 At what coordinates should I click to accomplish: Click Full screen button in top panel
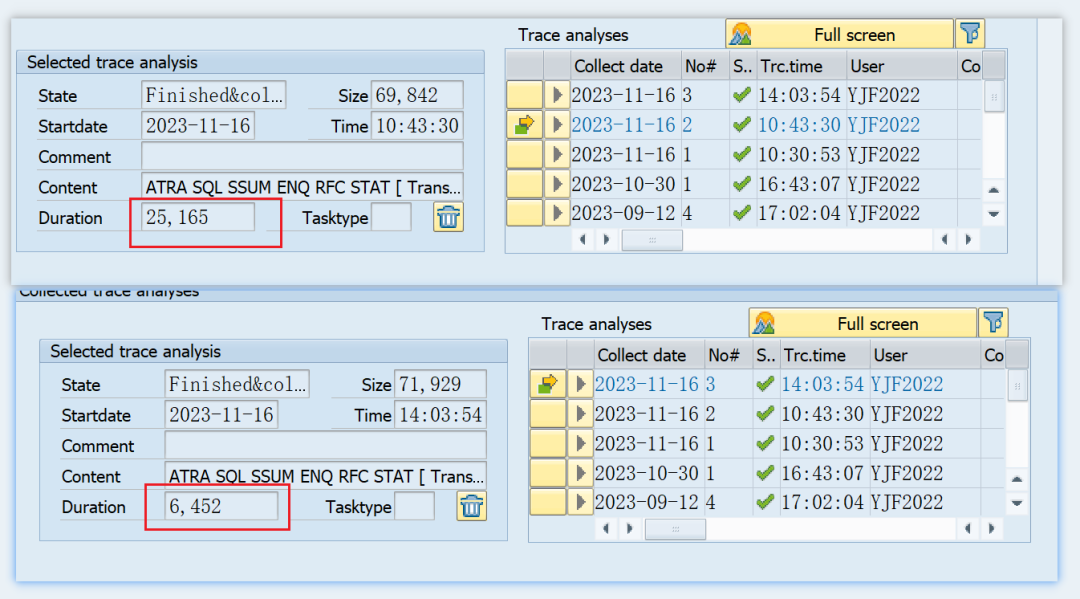[x=839, y=34]
